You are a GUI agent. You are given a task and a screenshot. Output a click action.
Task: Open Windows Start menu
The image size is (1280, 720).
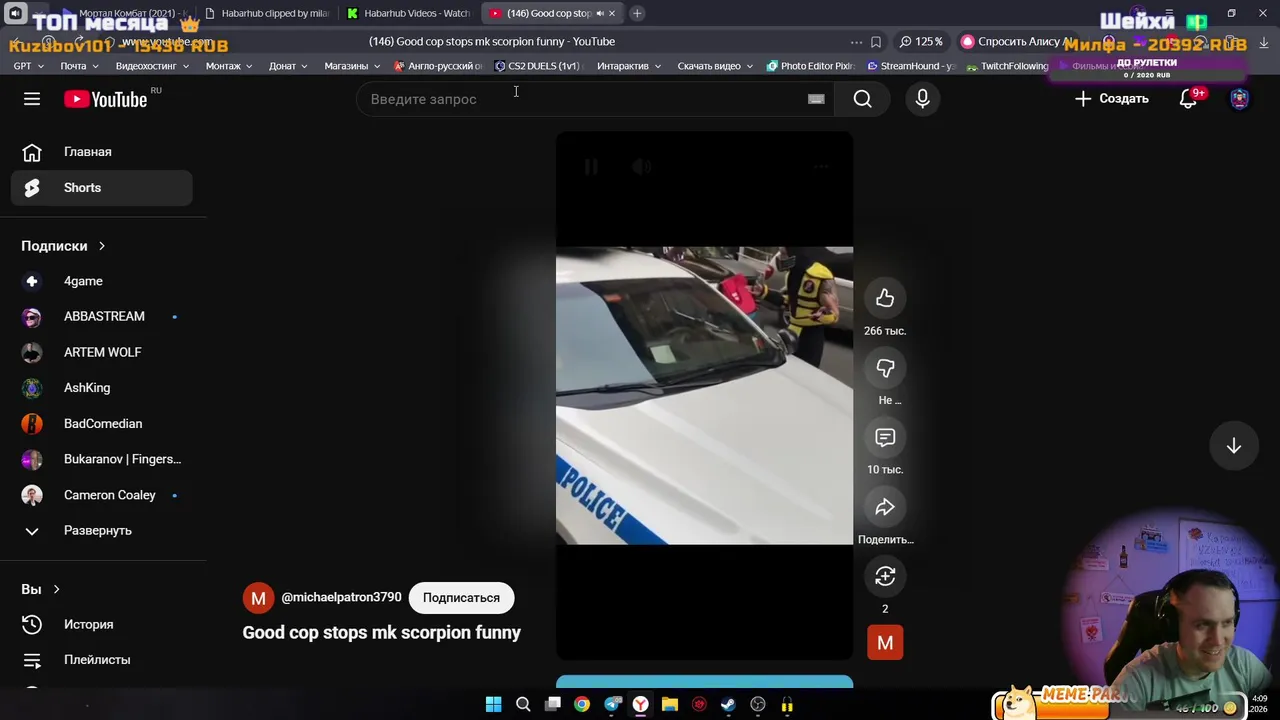coord(493,705)
